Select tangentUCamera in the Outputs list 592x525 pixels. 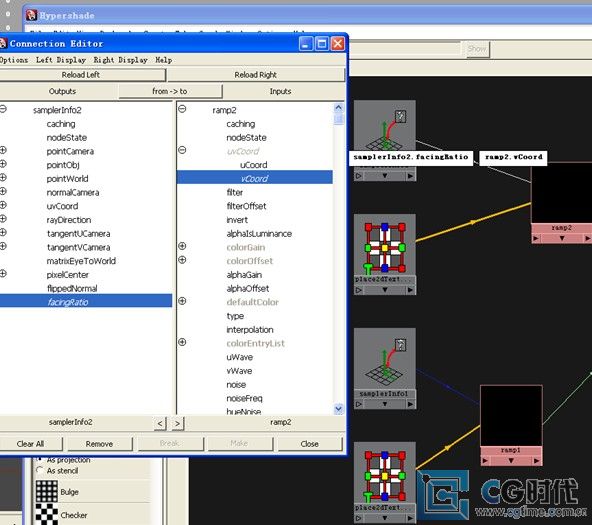point(79,234)
